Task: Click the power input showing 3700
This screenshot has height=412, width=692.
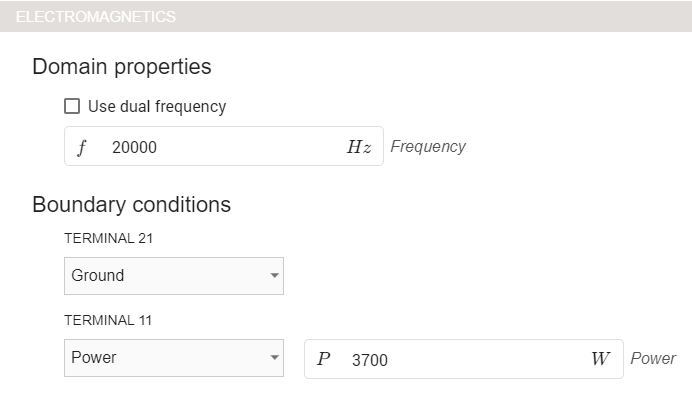Action: tap(460, 359)
